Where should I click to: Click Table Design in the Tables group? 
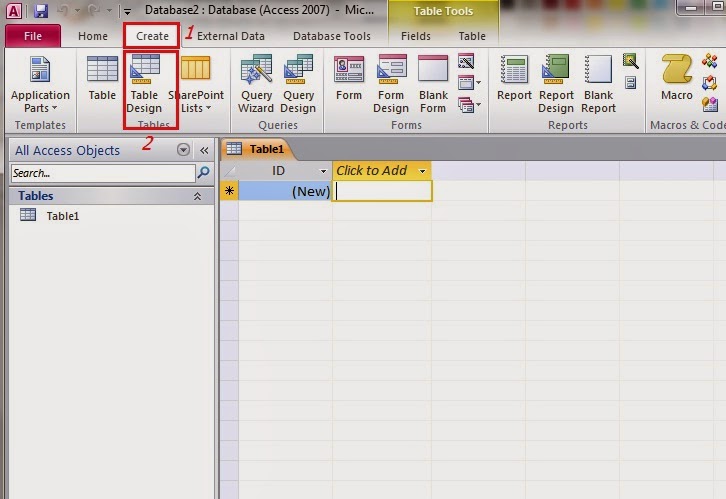pos(144,84)
